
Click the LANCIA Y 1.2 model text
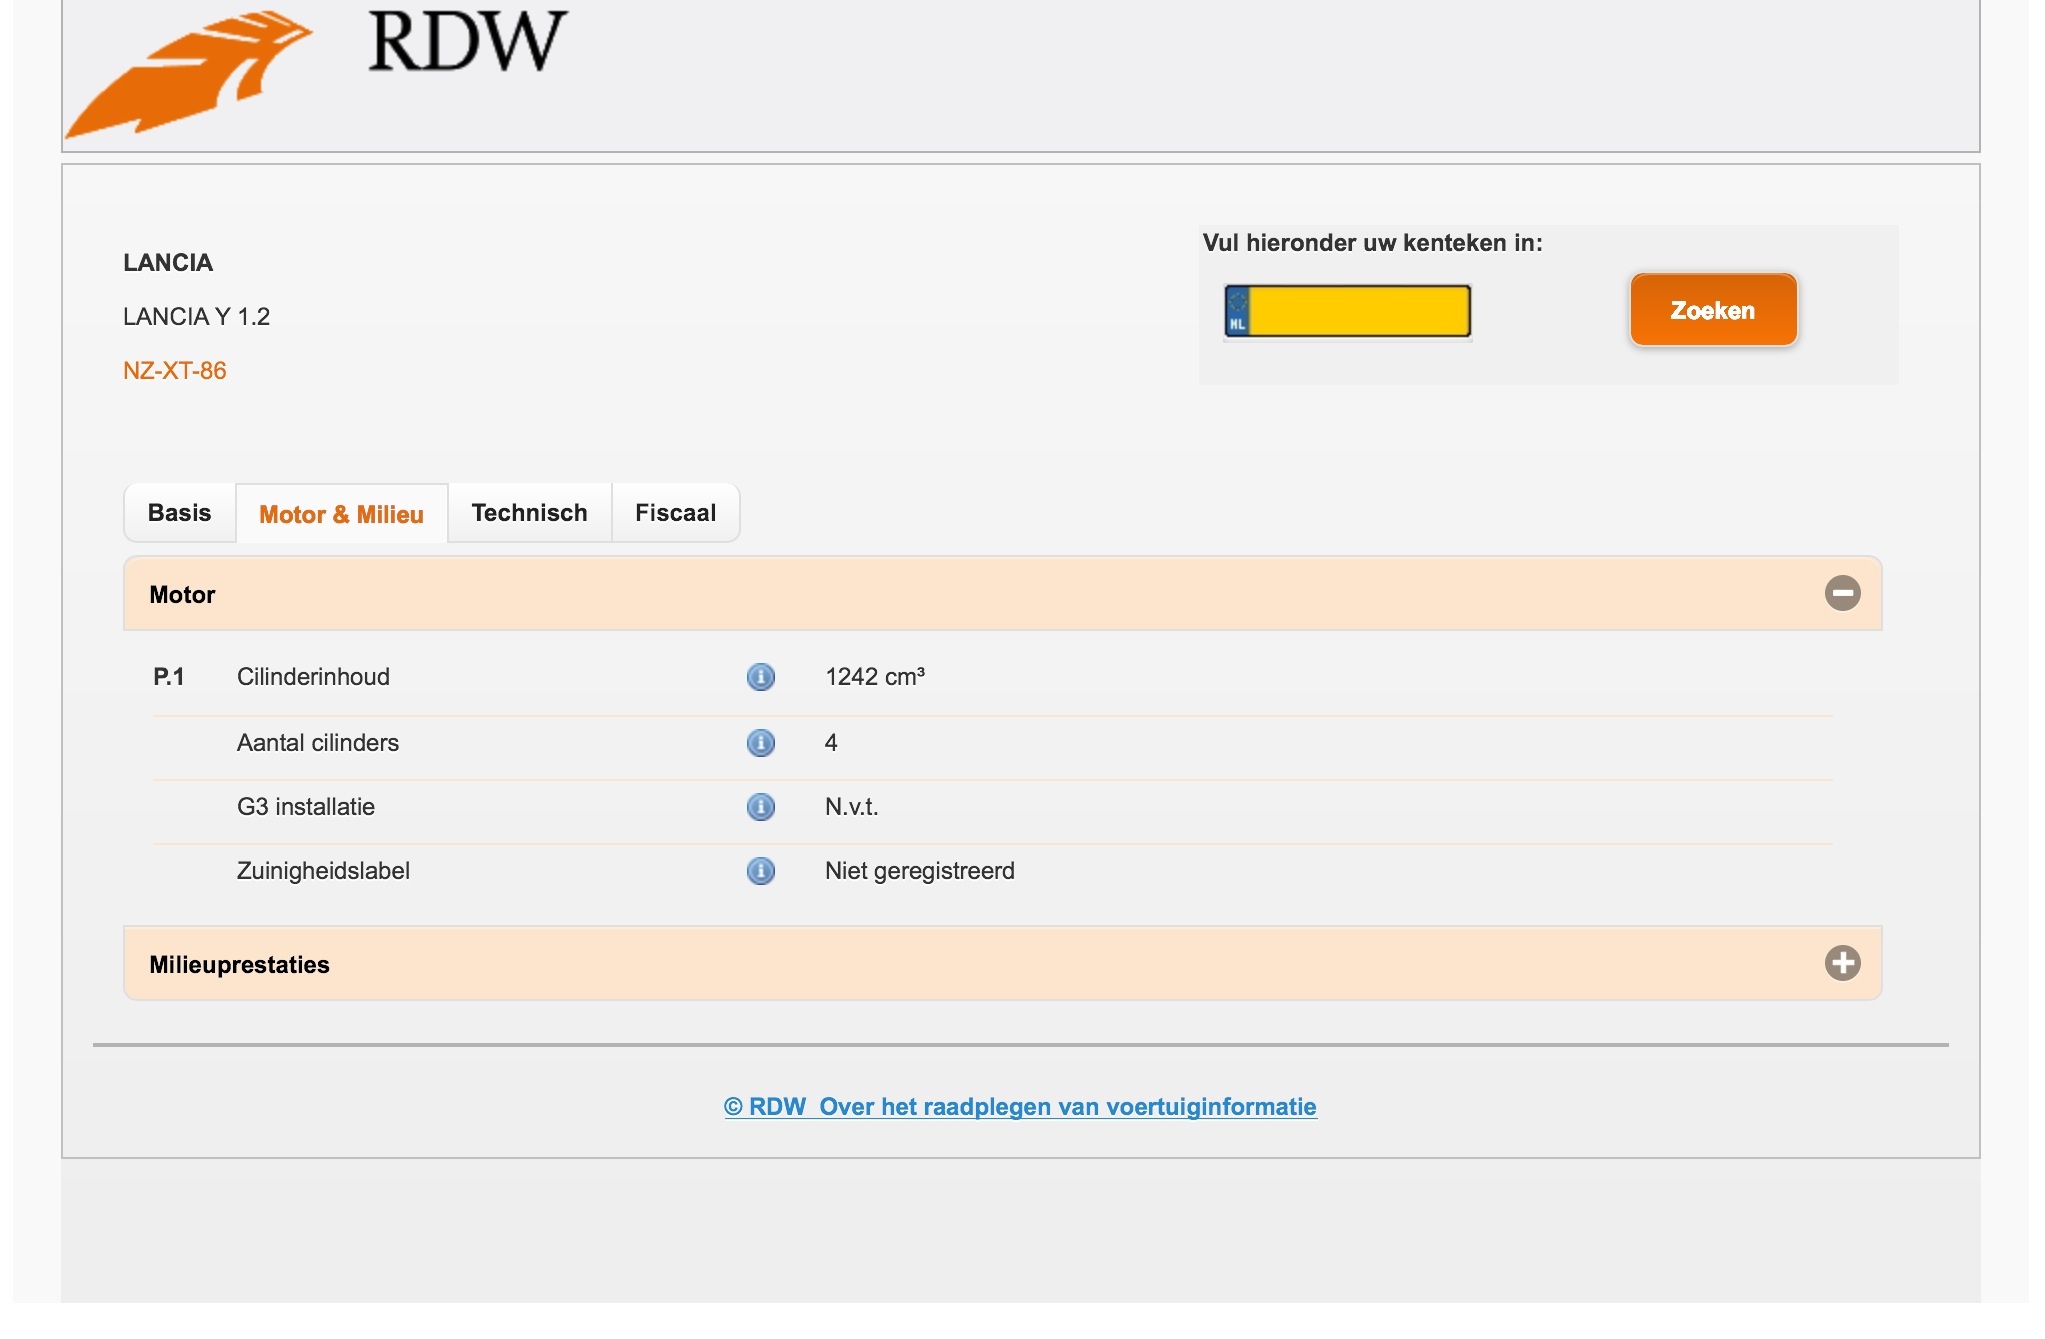pyautogui.click(x=196, y=317)
